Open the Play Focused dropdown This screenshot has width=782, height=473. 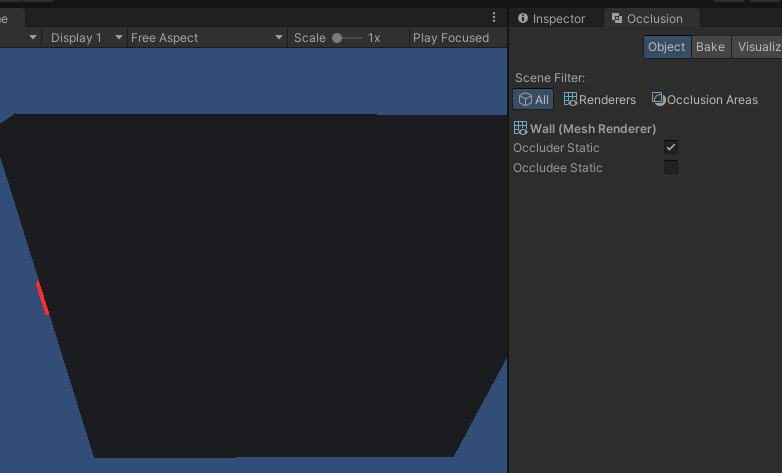click(451, 37)
